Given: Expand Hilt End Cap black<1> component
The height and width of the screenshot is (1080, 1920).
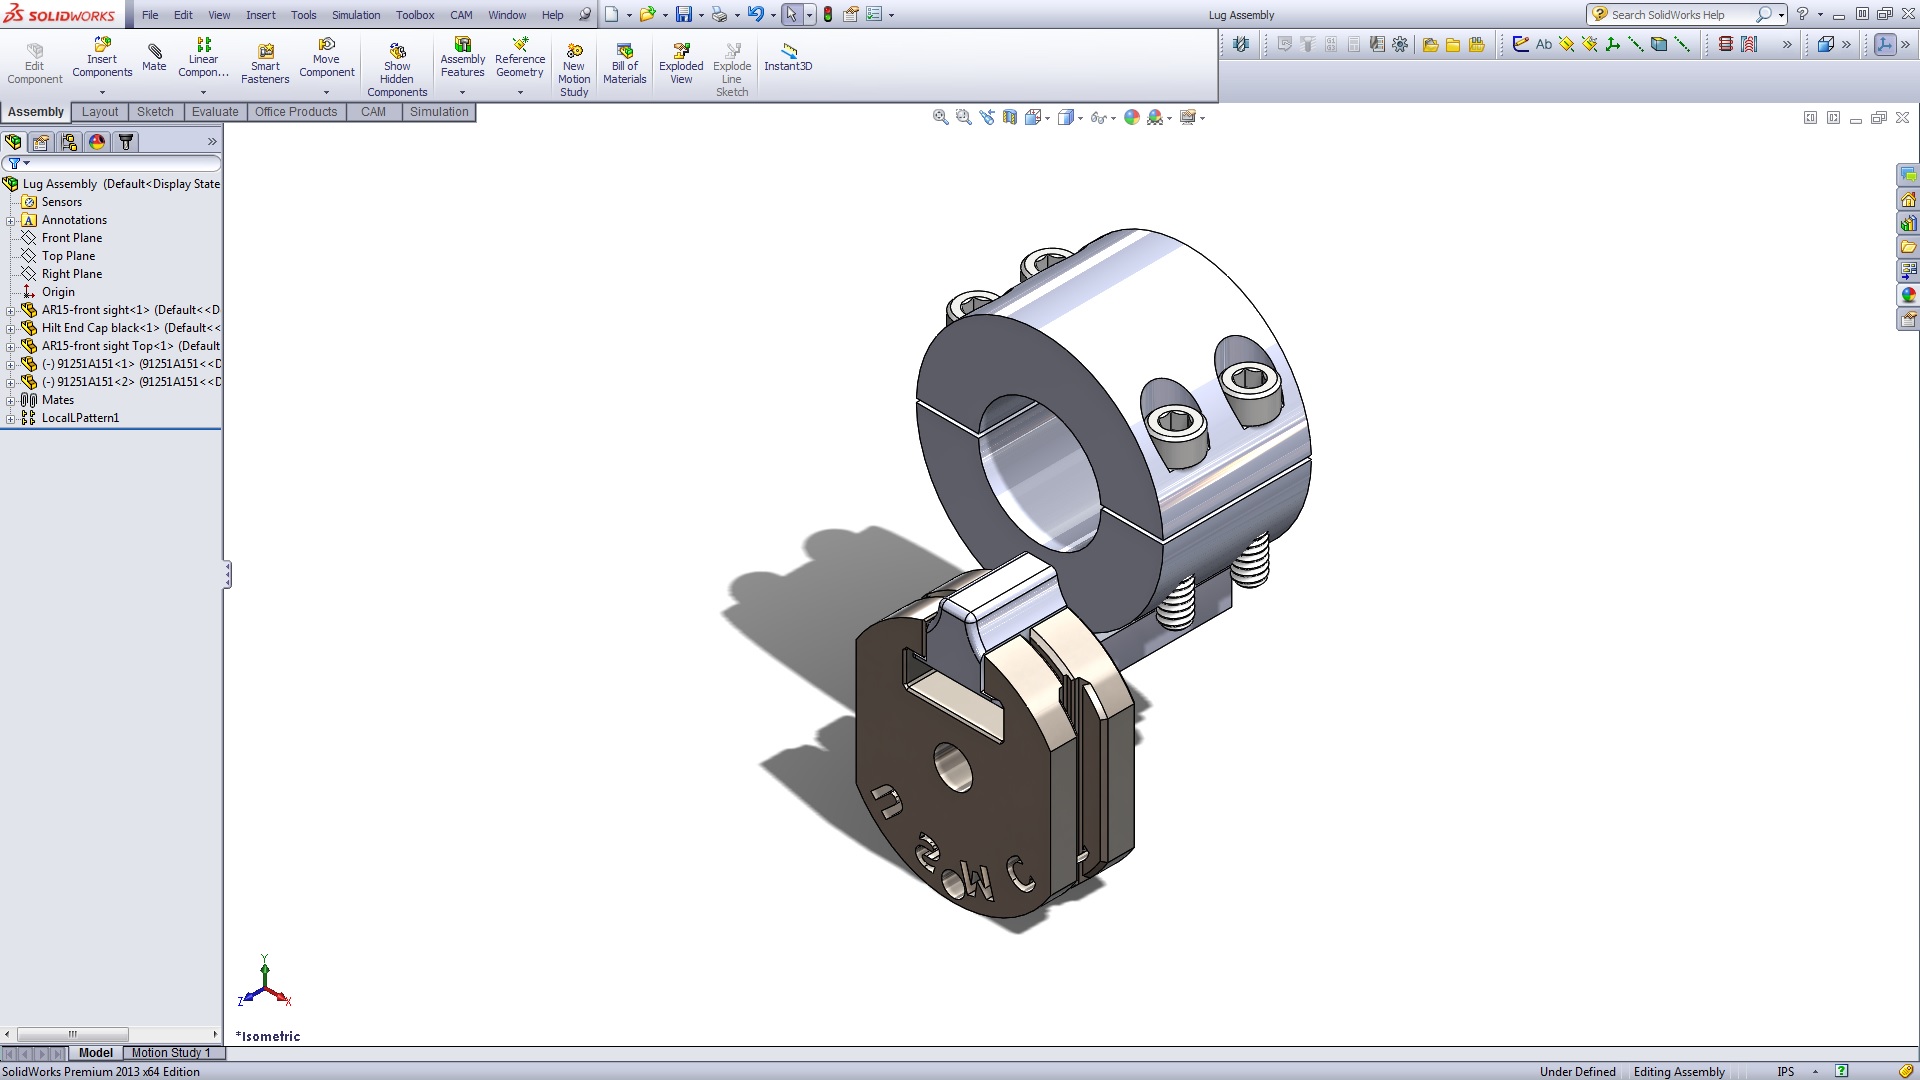Looking at the screenshot, I should pyautogui.click(x=10, y=328).
